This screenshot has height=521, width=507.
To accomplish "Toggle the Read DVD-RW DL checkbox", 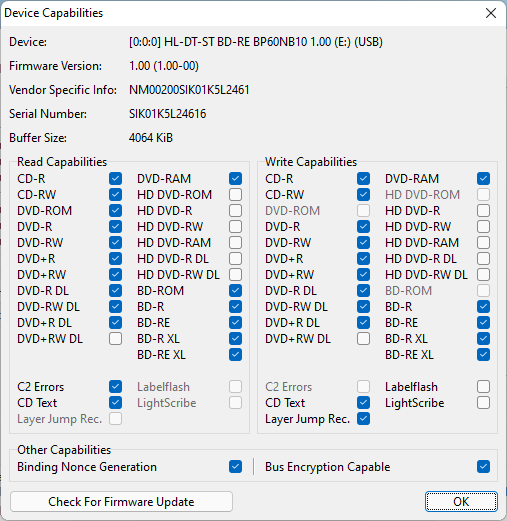I will pyautogui.click(x=115, y=306).
